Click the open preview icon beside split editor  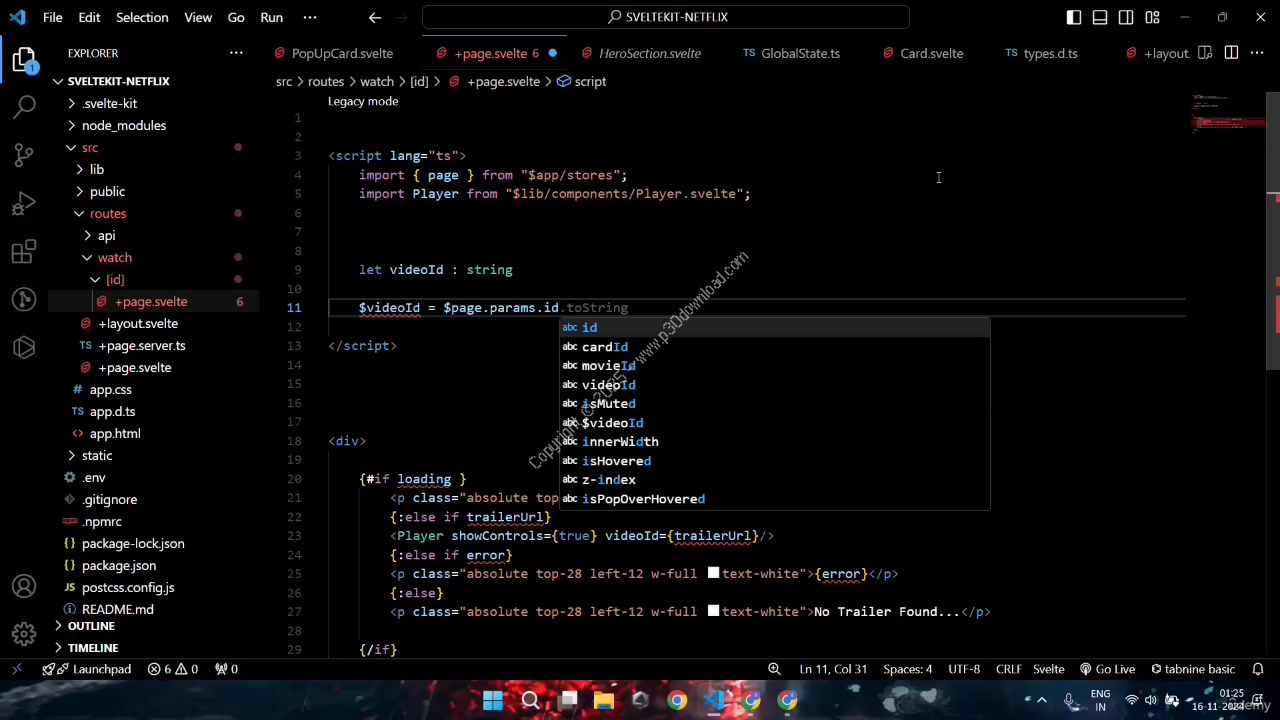[1205, 53]
